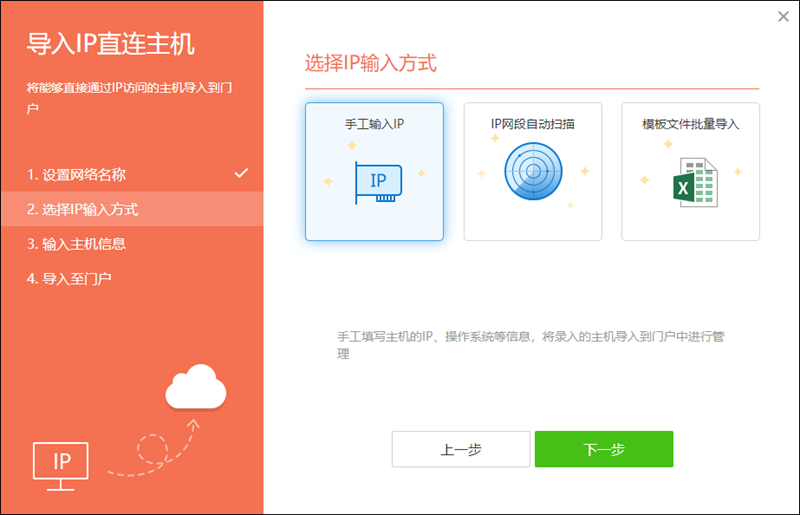Choose the IP网段自动扫描 option label
This screenshot has width=800, height=515.
coord(532,125)
